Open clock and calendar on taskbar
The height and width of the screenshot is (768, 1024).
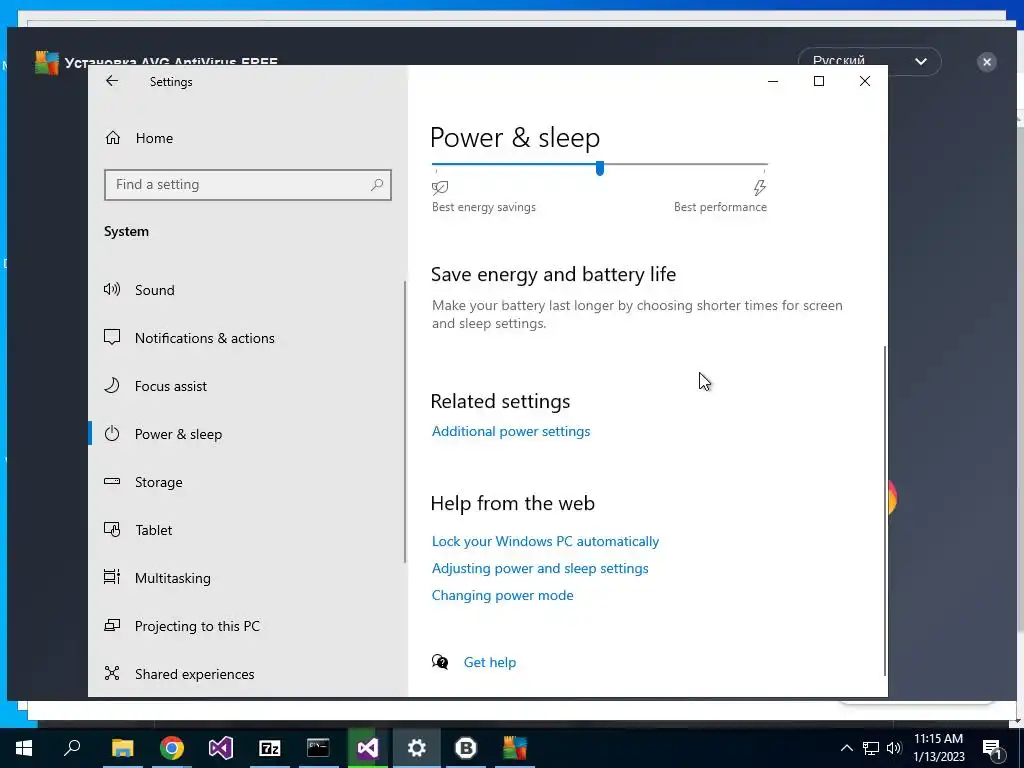[x=938, y=748]
